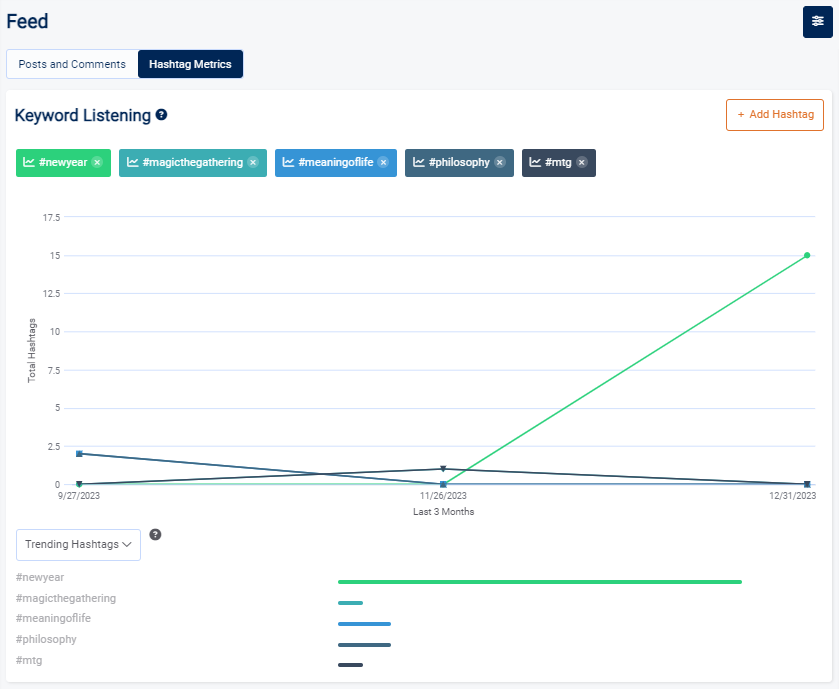Click the square data point at 9/27/2023
Viewport: 839px width, 689px height.
pos(79,454)
